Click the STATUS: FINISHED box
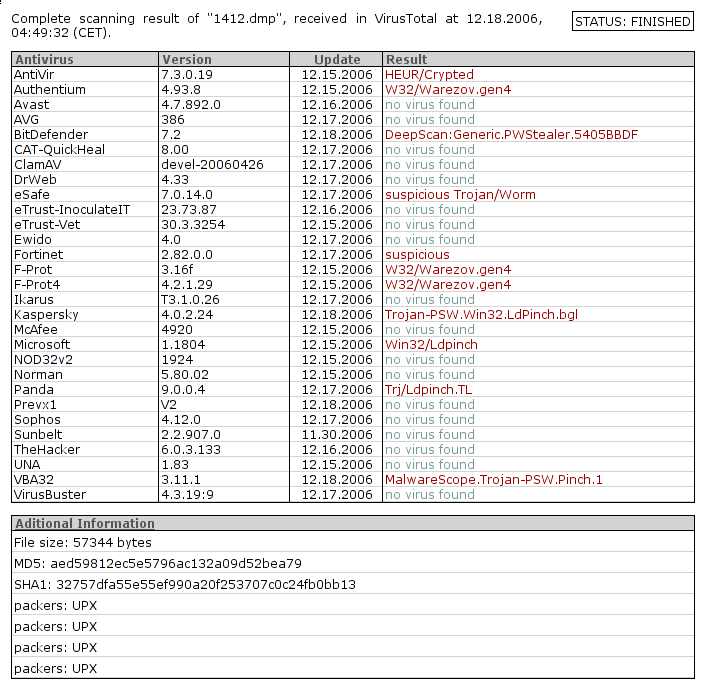The image size is (713, 689). click(633, 21)
